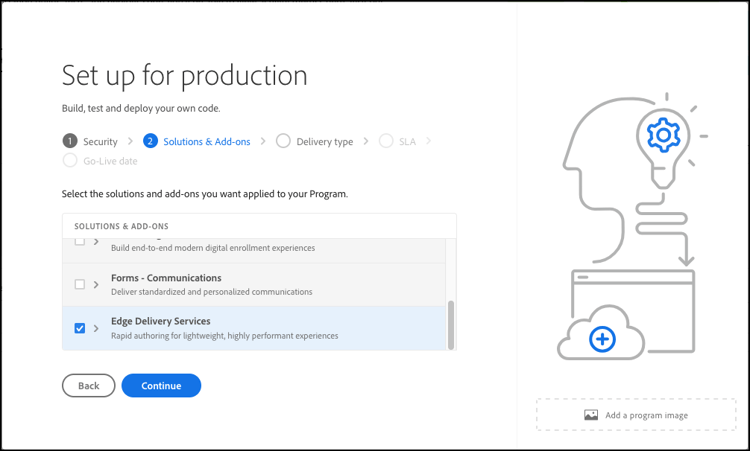Click the picture icon beside Add a program image
The image size is (750, 451).
coord(591,415)
